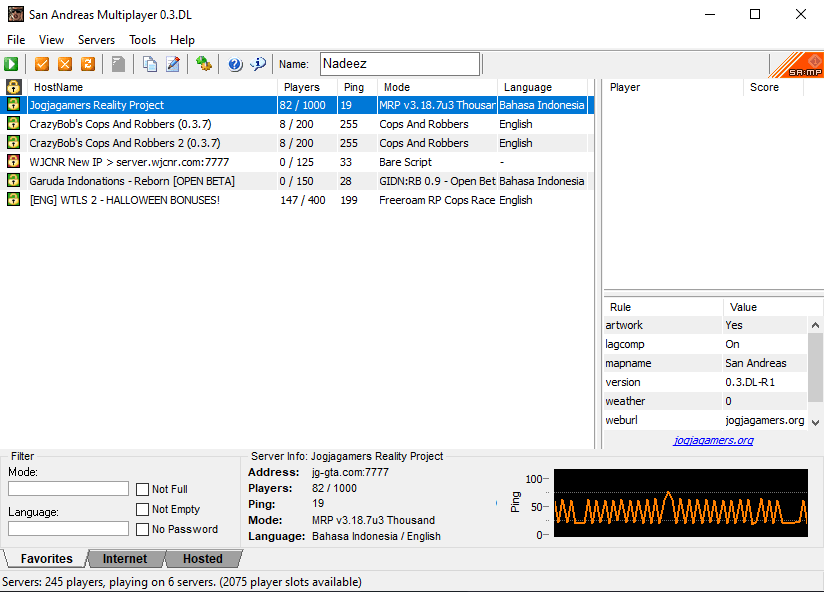Click the Player column header

coord(673,87)
